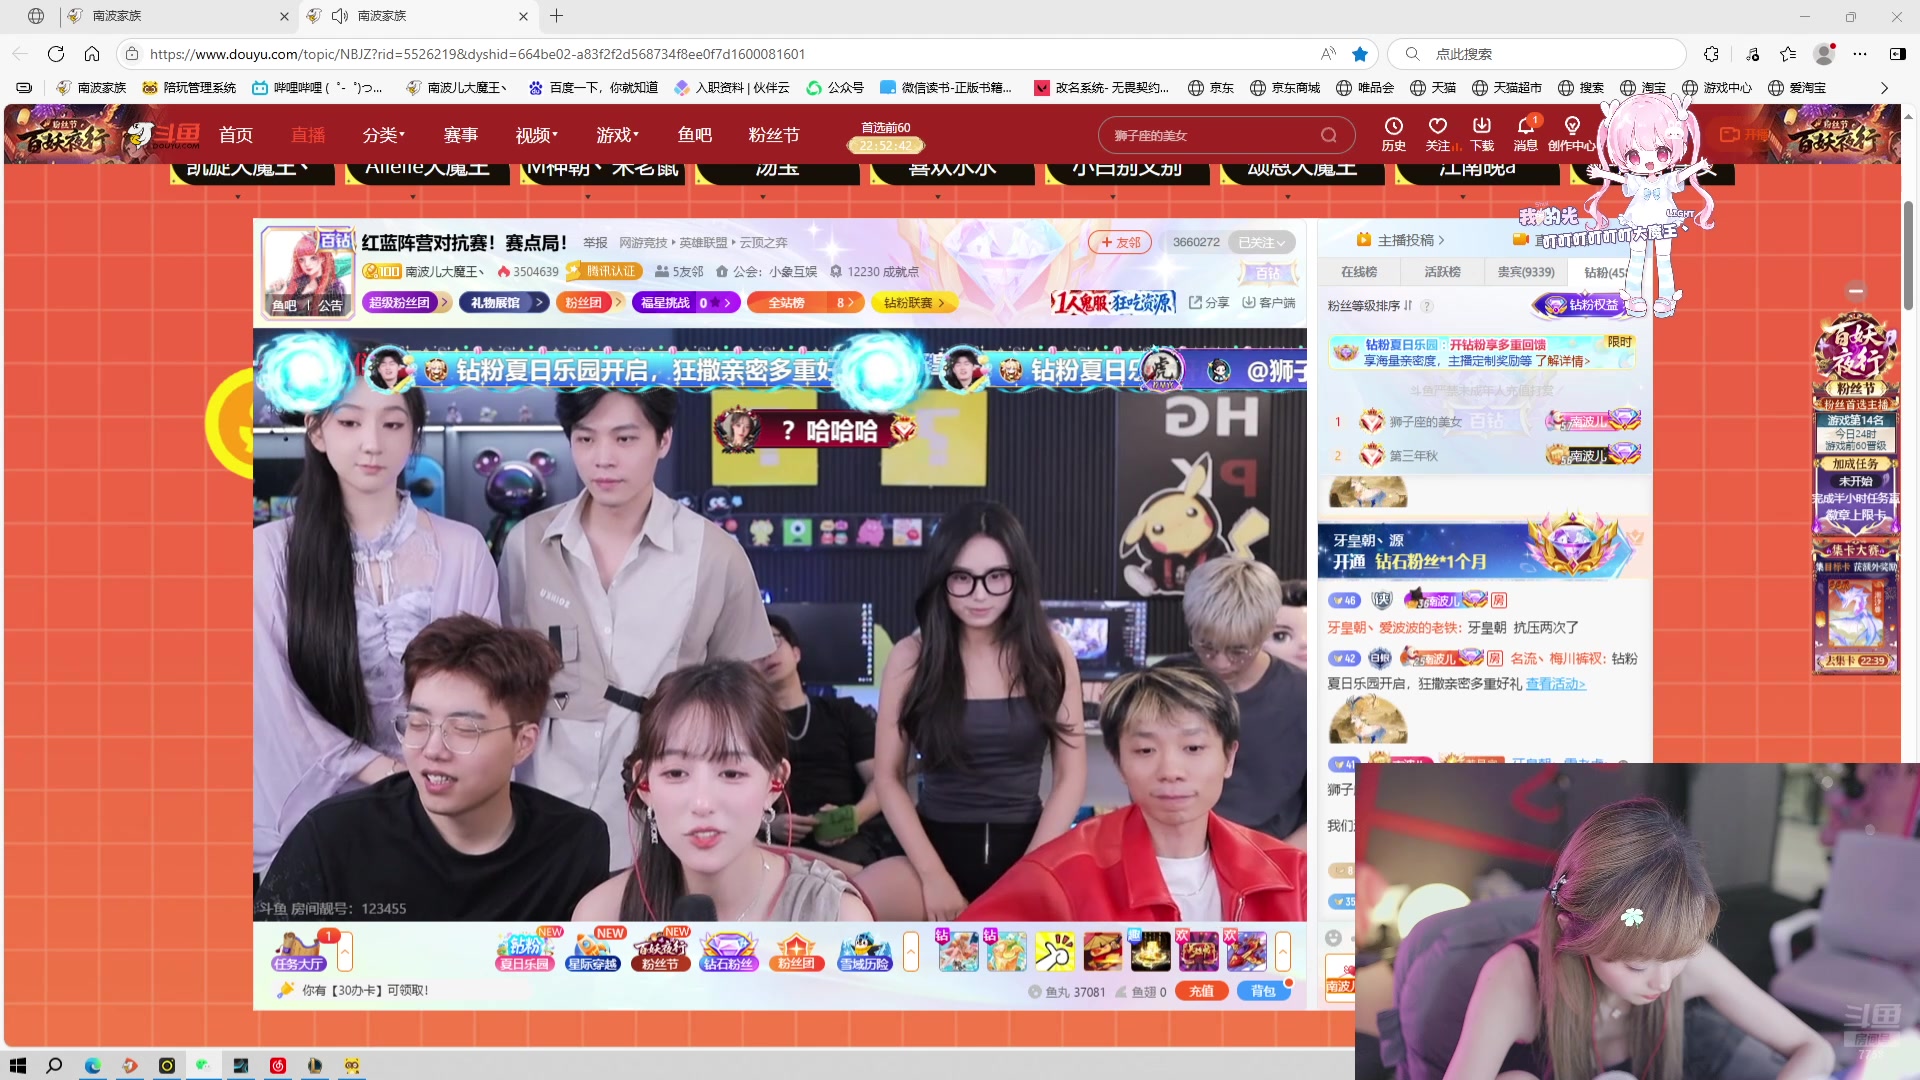Click the +友邻 button

point(1120,242)
